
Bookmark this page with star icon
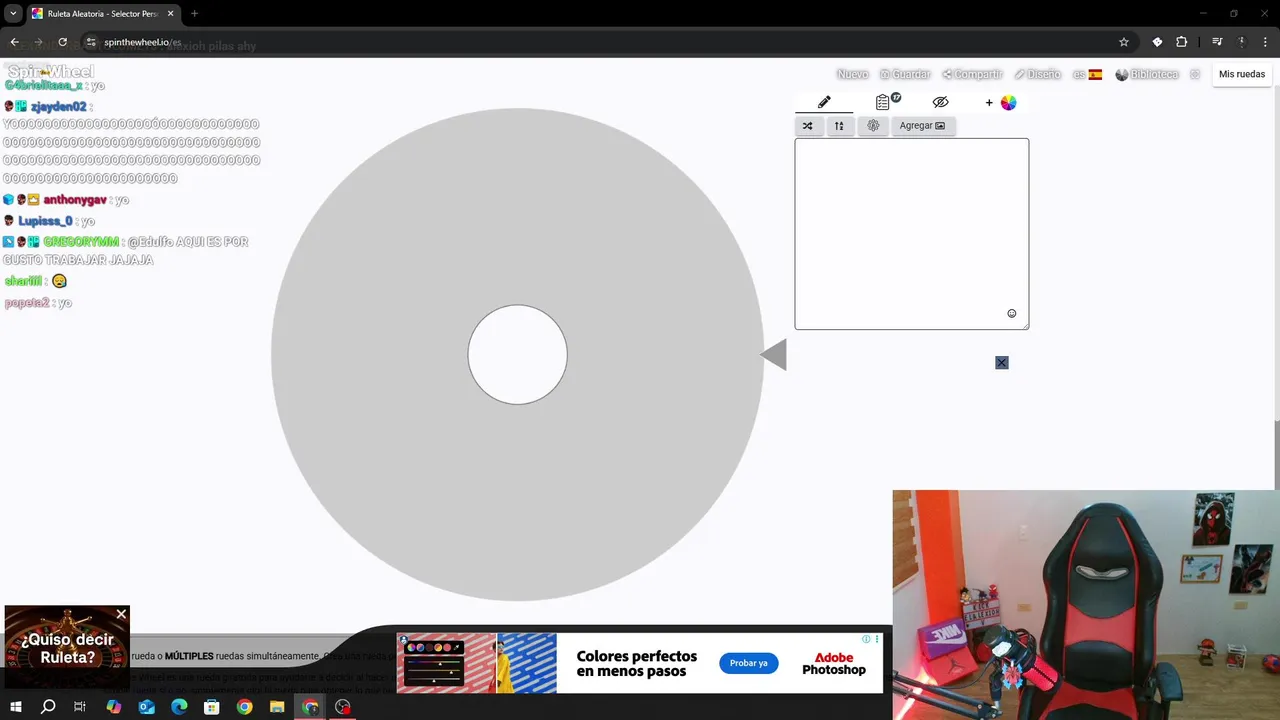pos(1124,42)
